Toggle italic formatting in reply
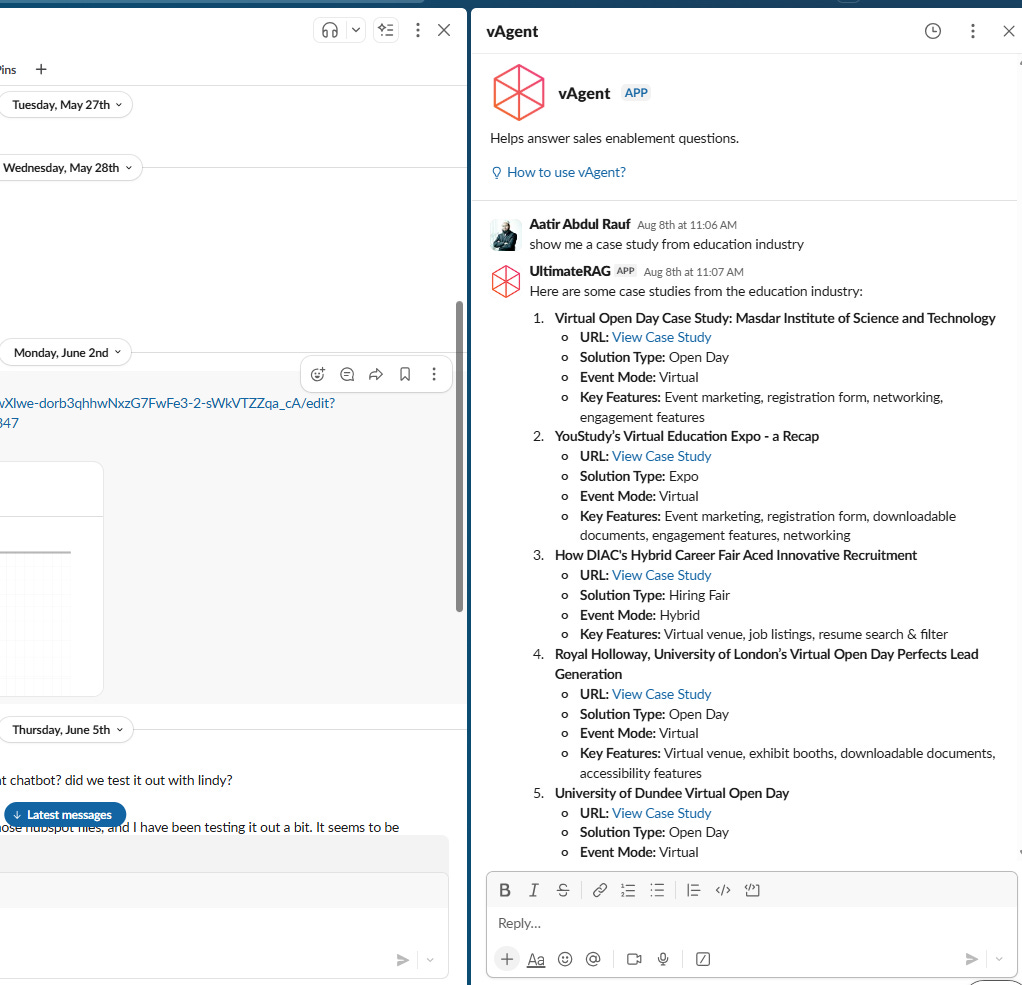Screen dimensions: 1022x985 534,890
